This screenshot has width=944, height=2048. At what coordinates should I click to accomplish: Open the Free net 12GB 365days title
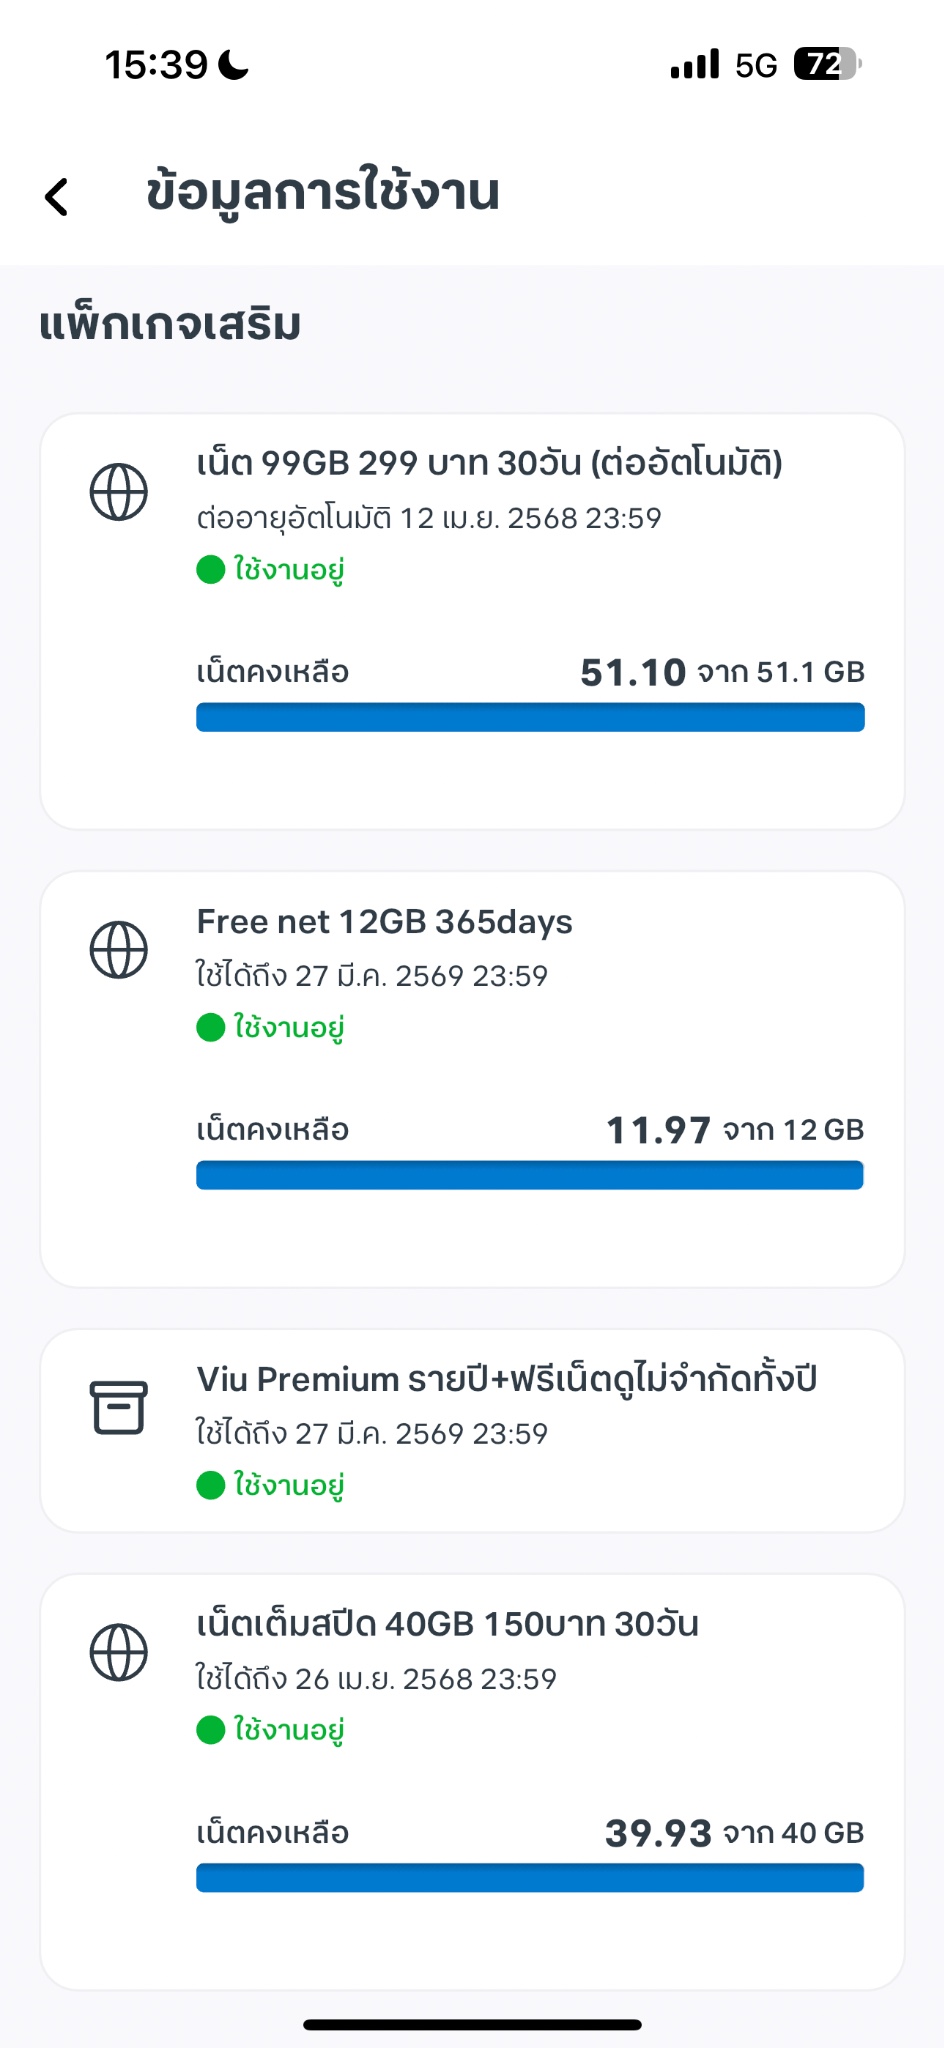coord(384,921)
